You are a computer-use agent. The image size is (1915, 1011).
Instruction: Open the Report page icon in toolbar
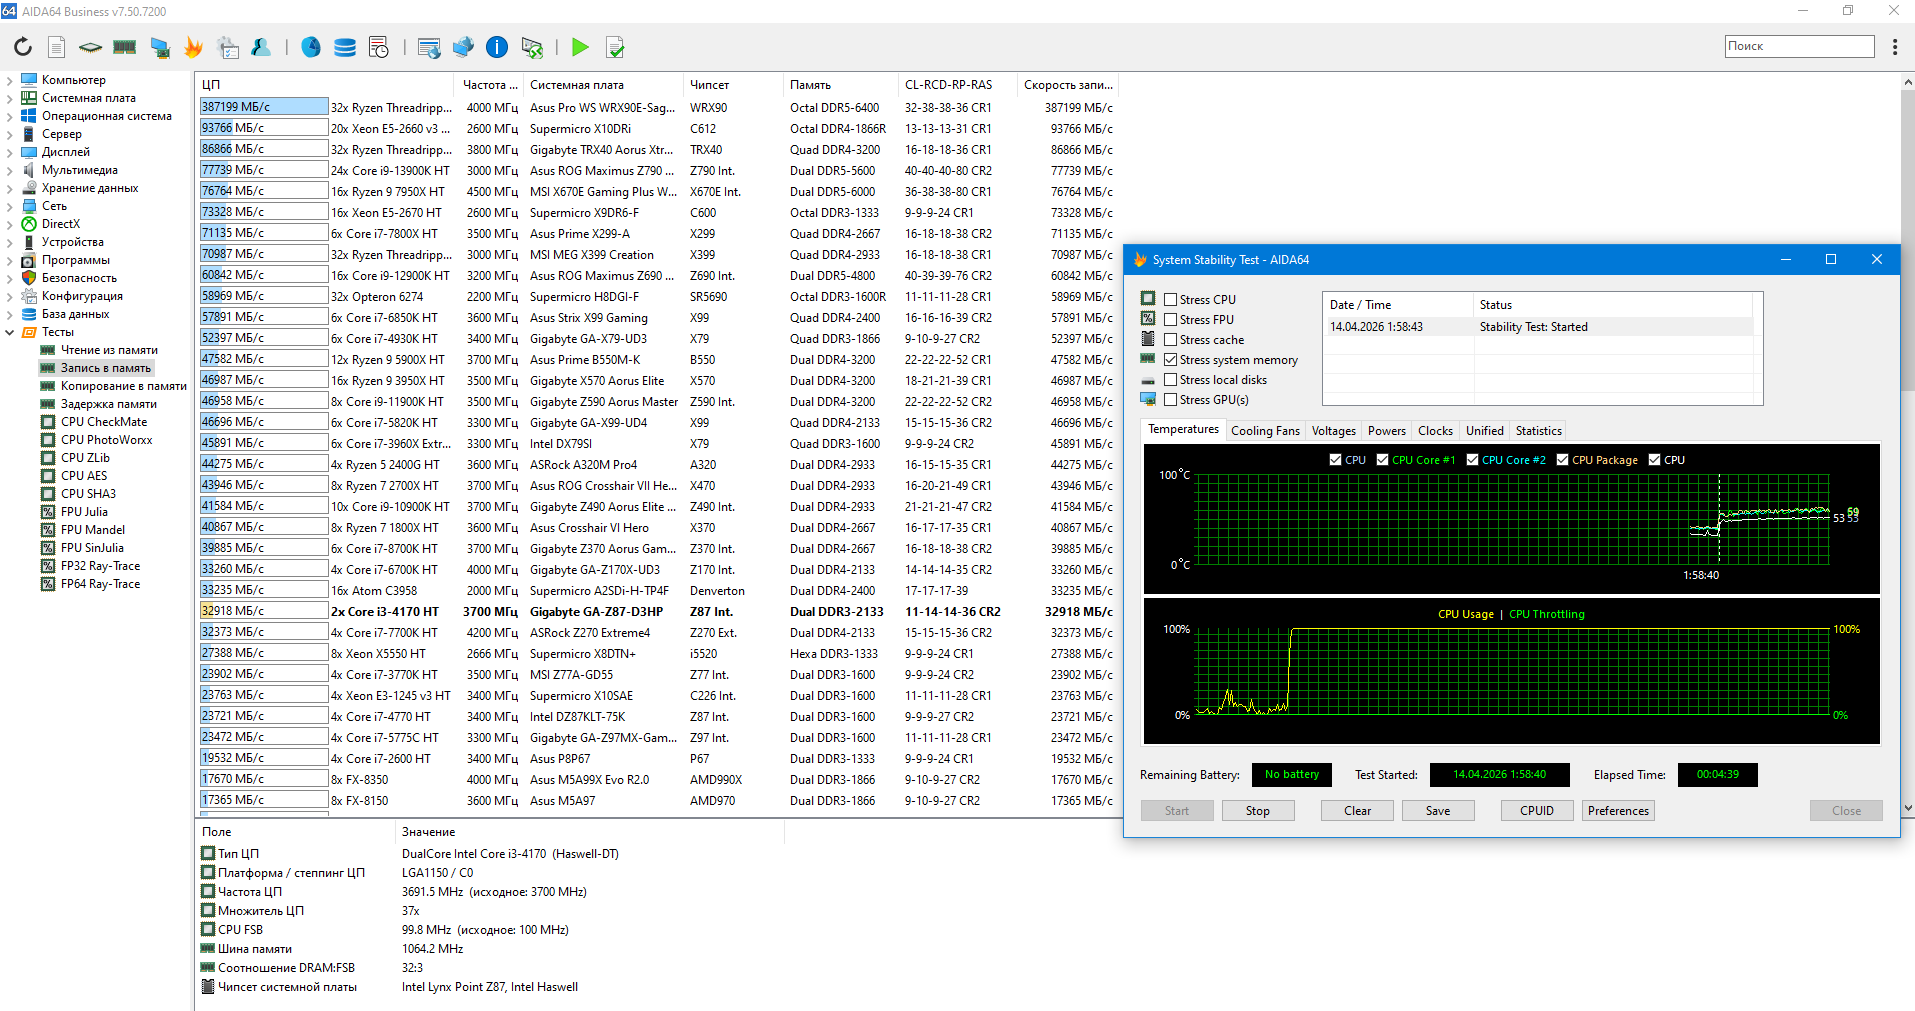57,47
